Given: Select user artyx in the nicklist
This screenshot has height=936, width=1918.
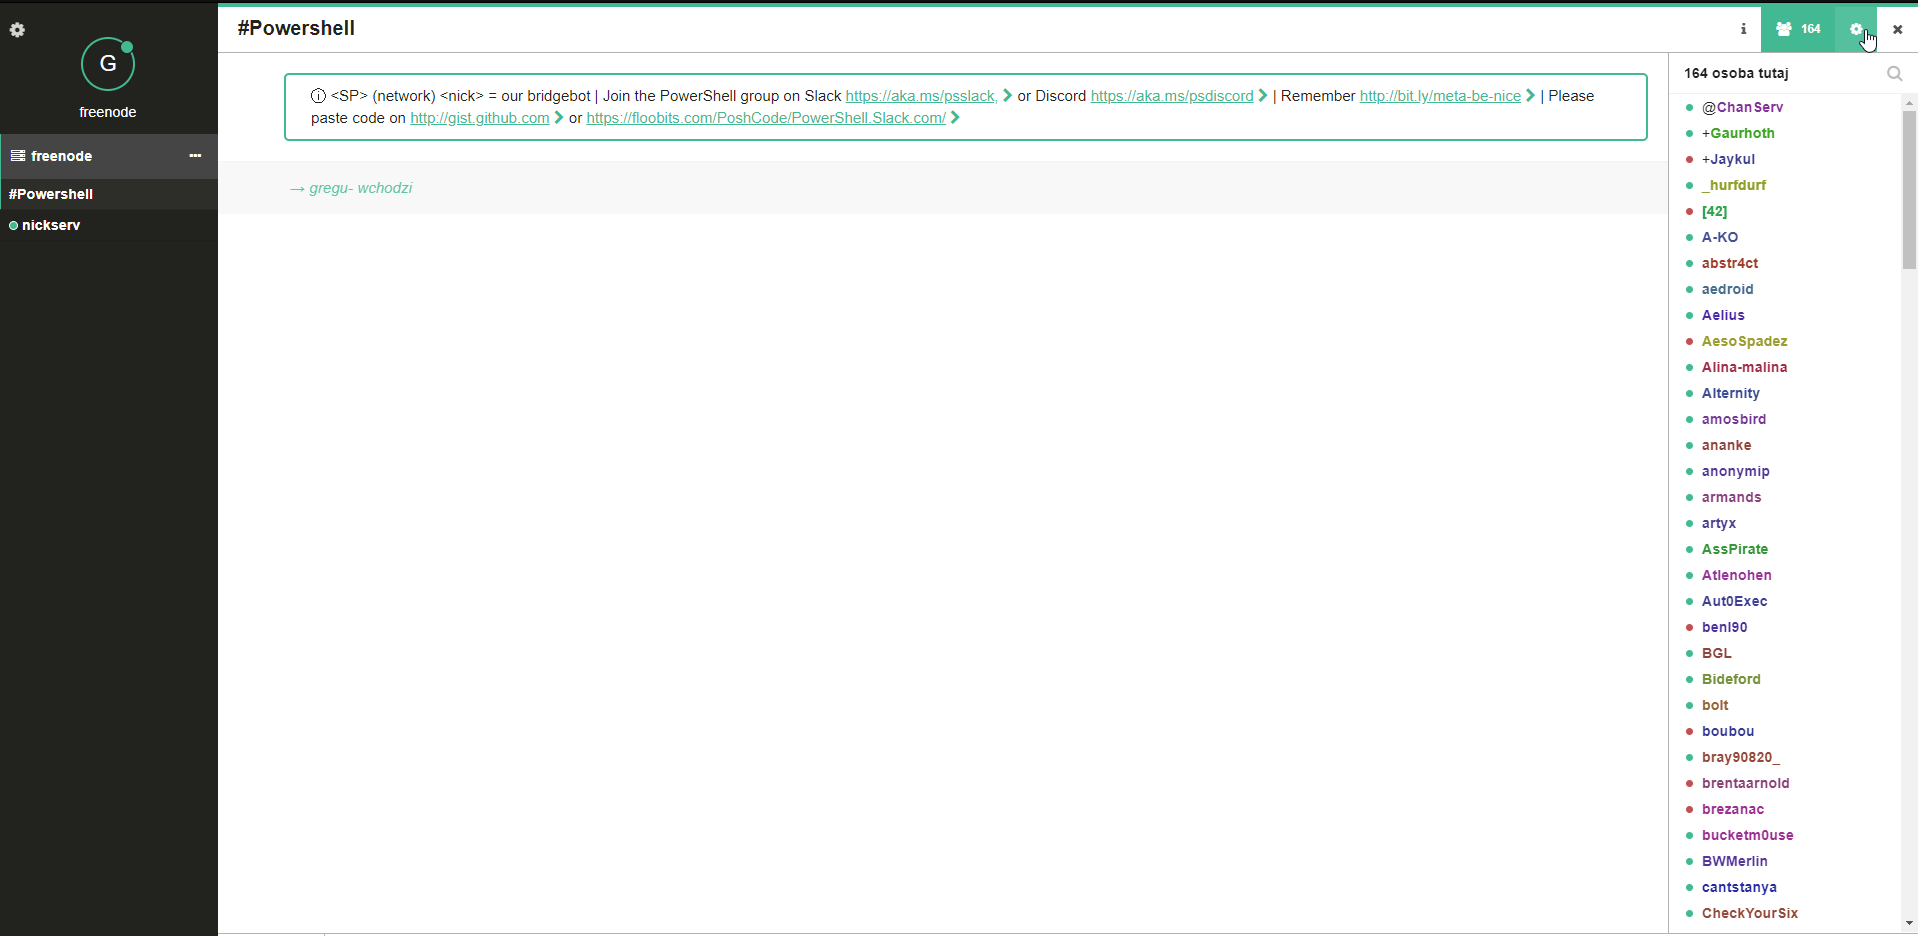Looking at the screenshot, I should pyautogui.click(x=1719, y=523).
